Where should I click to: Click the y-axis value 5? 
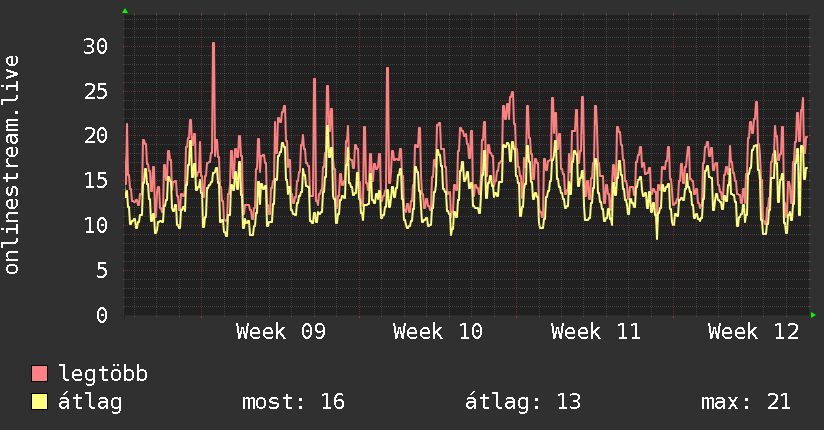[102, 271]
